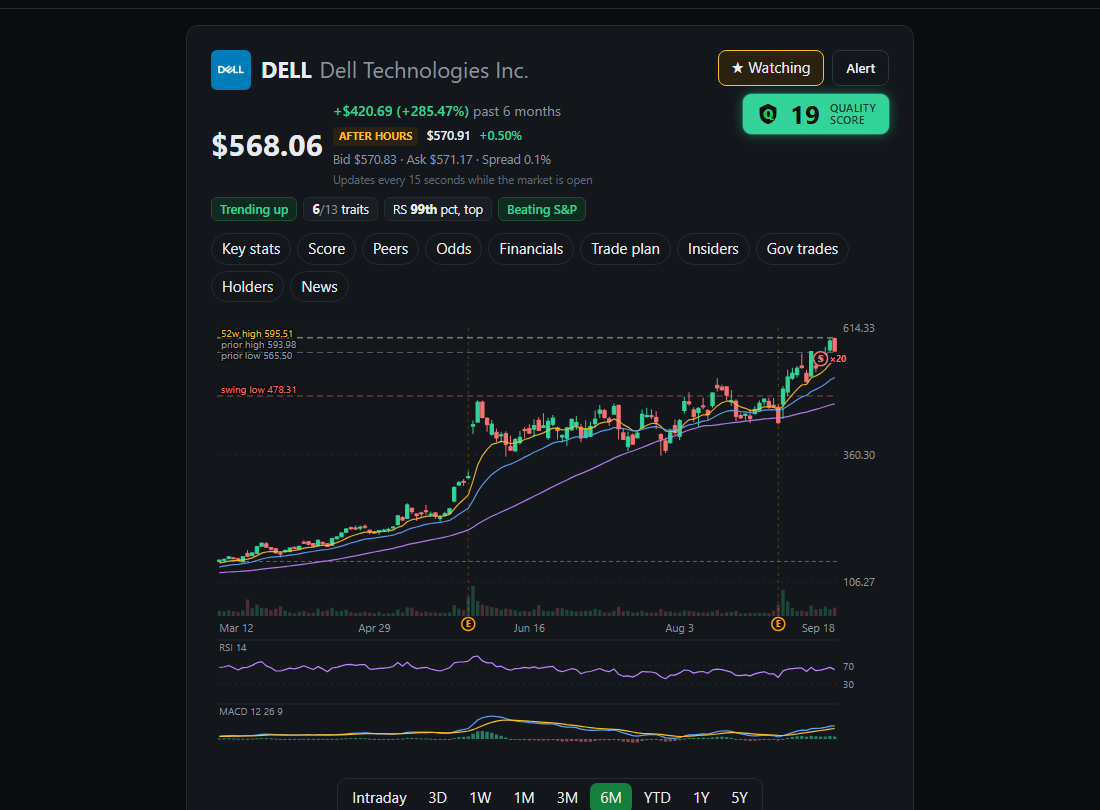
Task: Click the Aug 3 date label
Action: pos(679,628)
